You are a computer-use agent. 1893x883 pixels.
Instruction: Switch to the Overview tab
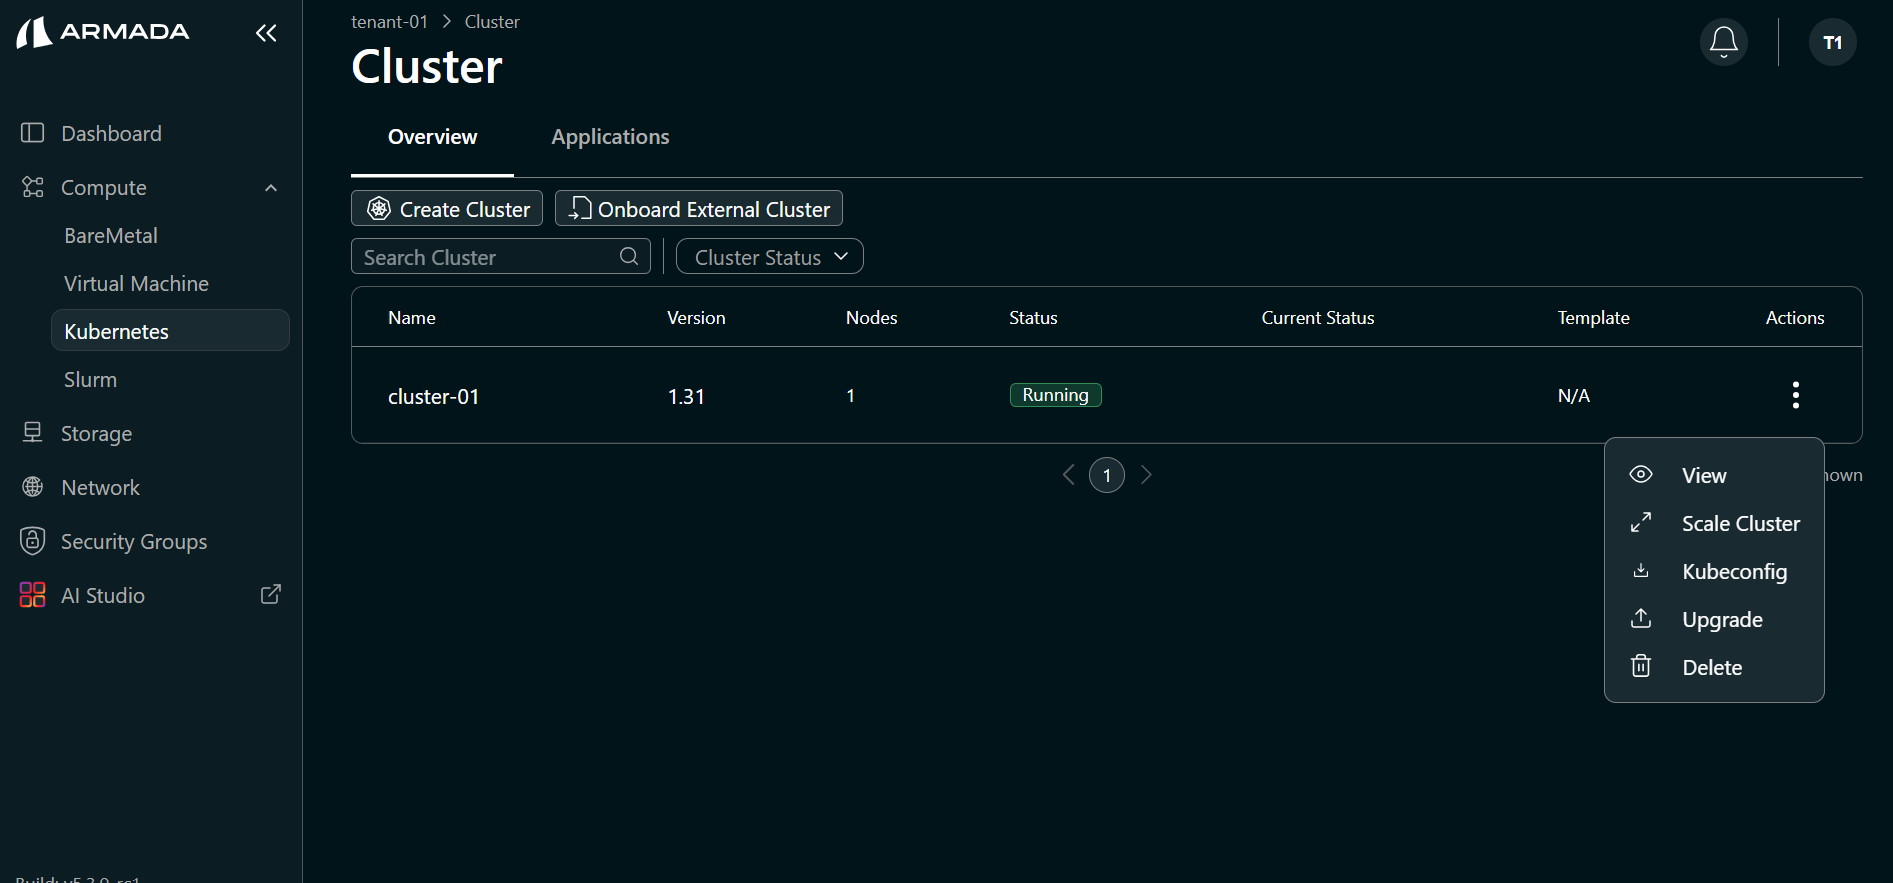pos(432,137)
